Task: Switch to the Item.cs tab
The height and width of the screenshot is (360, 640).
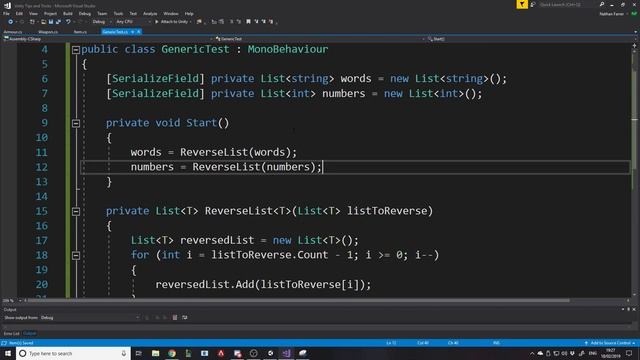Action: (80, 31)
